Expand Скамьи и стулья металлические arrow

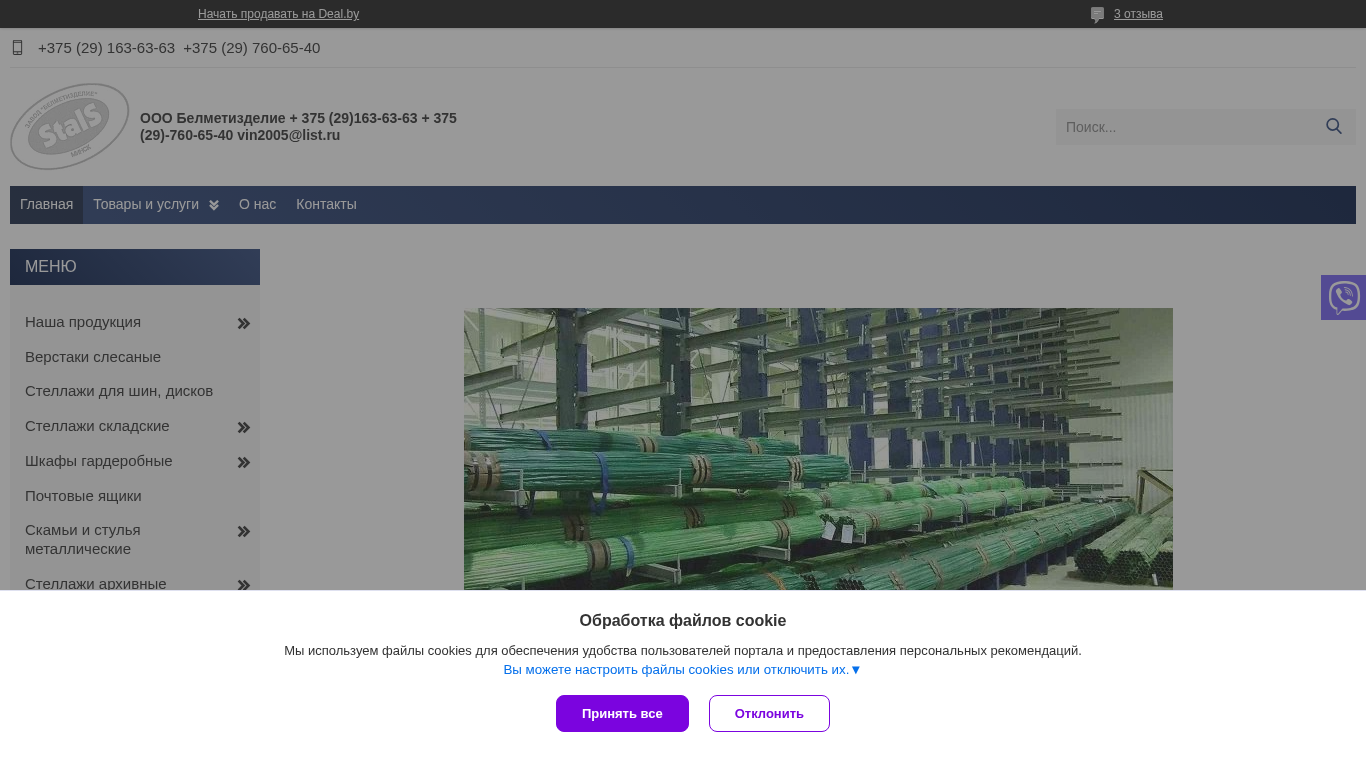coord(244,531)
